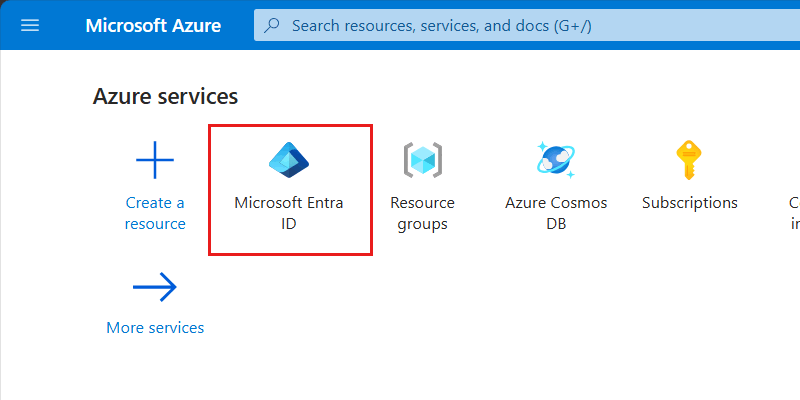This screenshot has width=800, height=400.
Task: Click the Azure Cosmos DB planet icon
Action: pyautogui.click(x=556, y=159)
